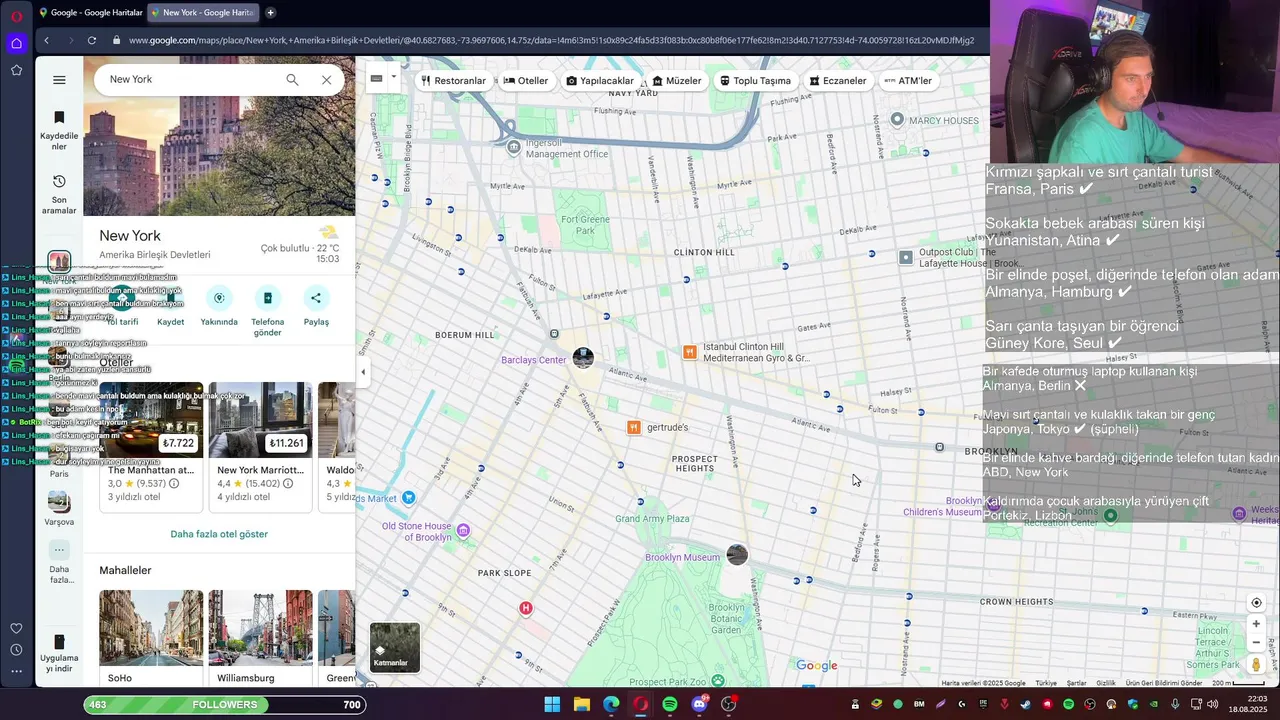The width and height of the screenshot is (1280, 720).
Task: Click Opera sidebar bookmarks star icon
Action: tap(16, 70)
